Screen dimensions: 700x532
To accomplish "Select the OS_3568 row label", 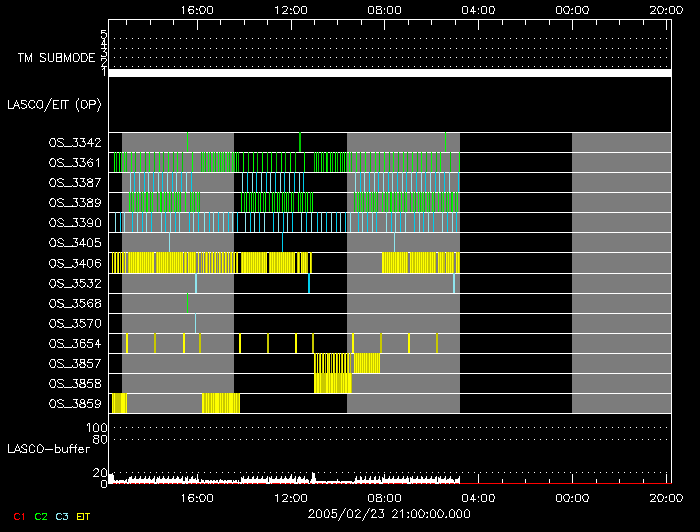I will [x=75, y=304].
